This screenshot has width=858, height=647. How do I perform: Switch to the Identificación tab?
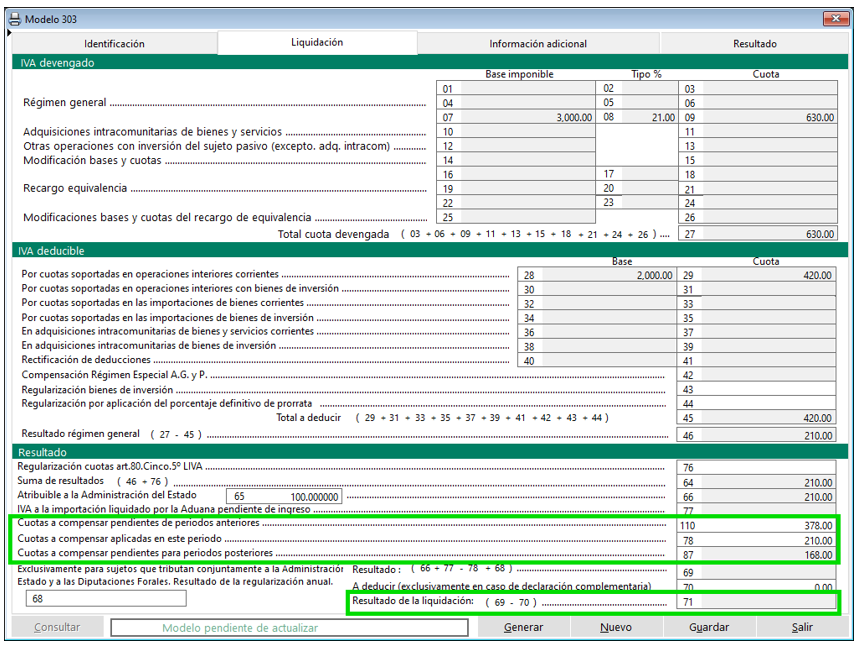click(x=114, y=44)
